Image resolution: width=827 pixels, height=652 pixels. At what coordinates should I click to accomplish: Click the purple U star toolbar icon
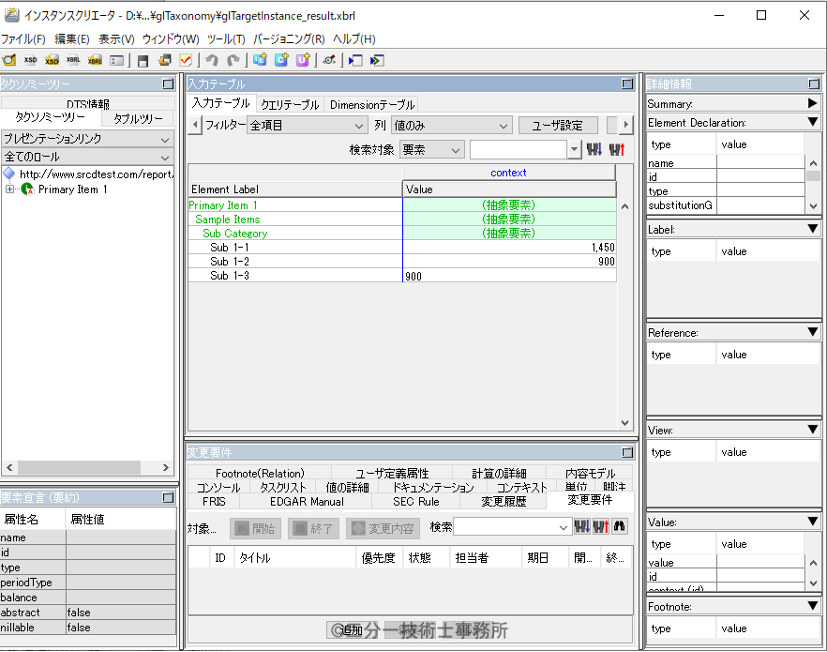(x=303, y=60)
